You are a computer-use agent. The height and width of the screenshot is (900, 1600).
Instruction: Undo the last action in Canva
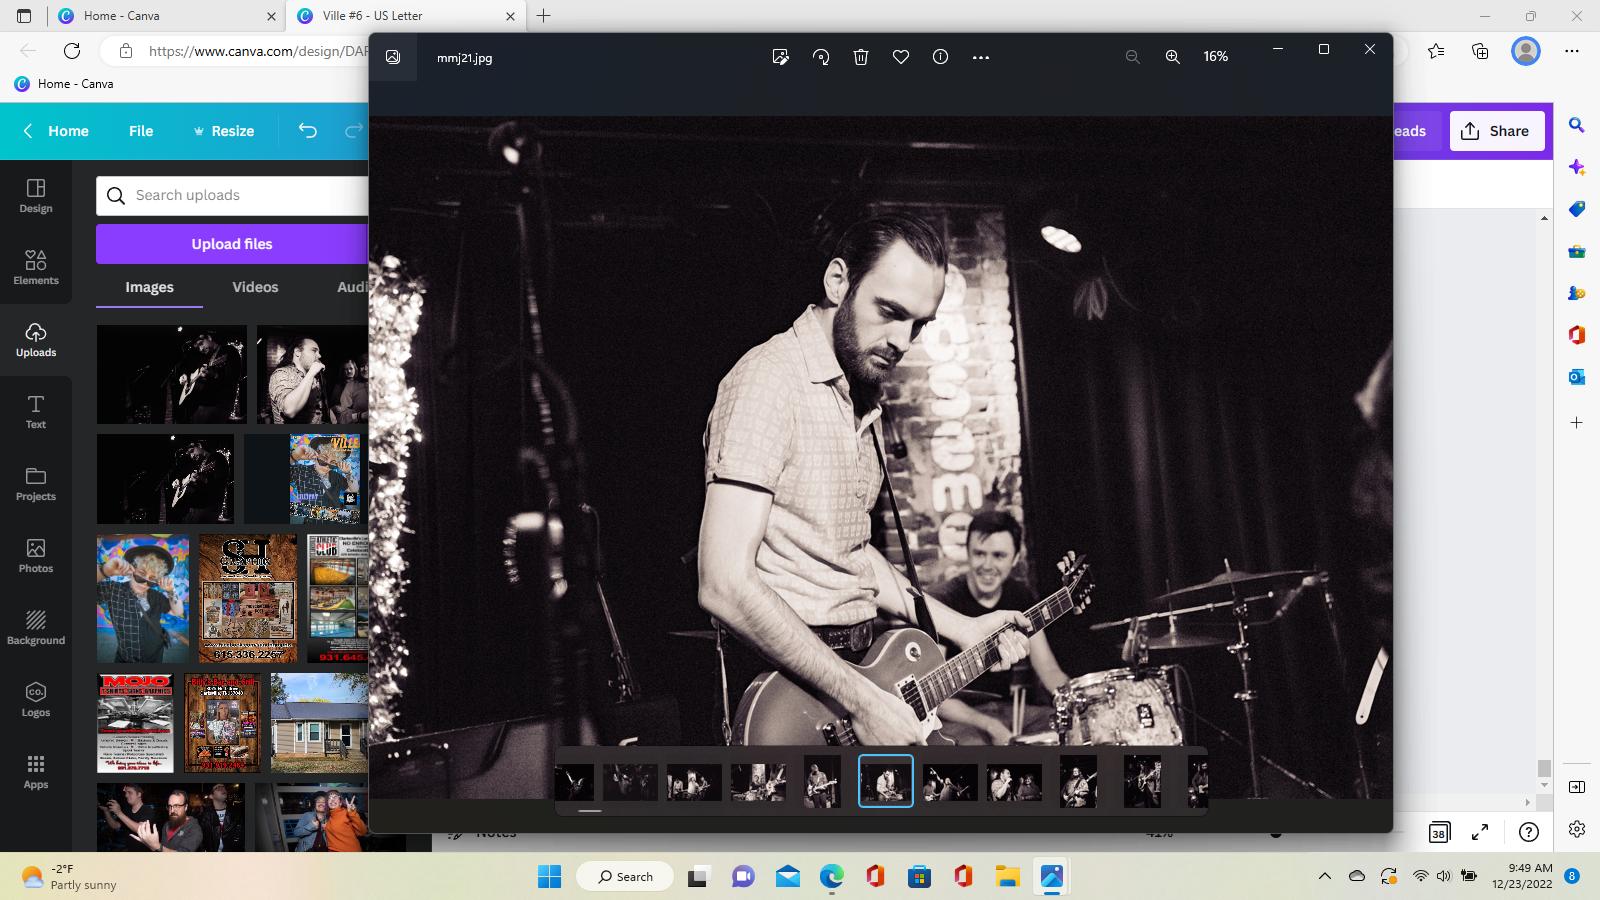tap(308, 131)
